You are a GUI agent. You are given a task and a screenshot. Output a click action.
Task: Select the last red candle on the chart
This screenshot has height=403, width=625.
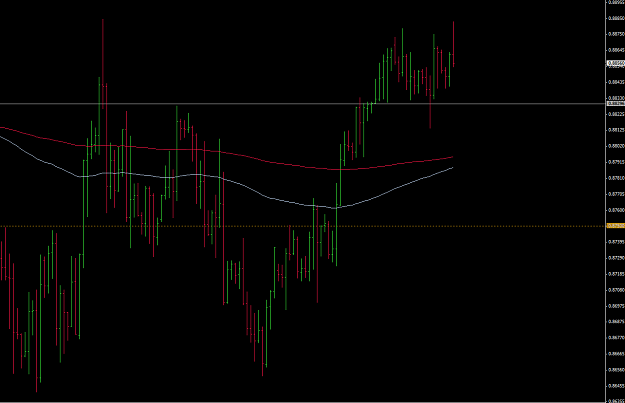(453, 44)
